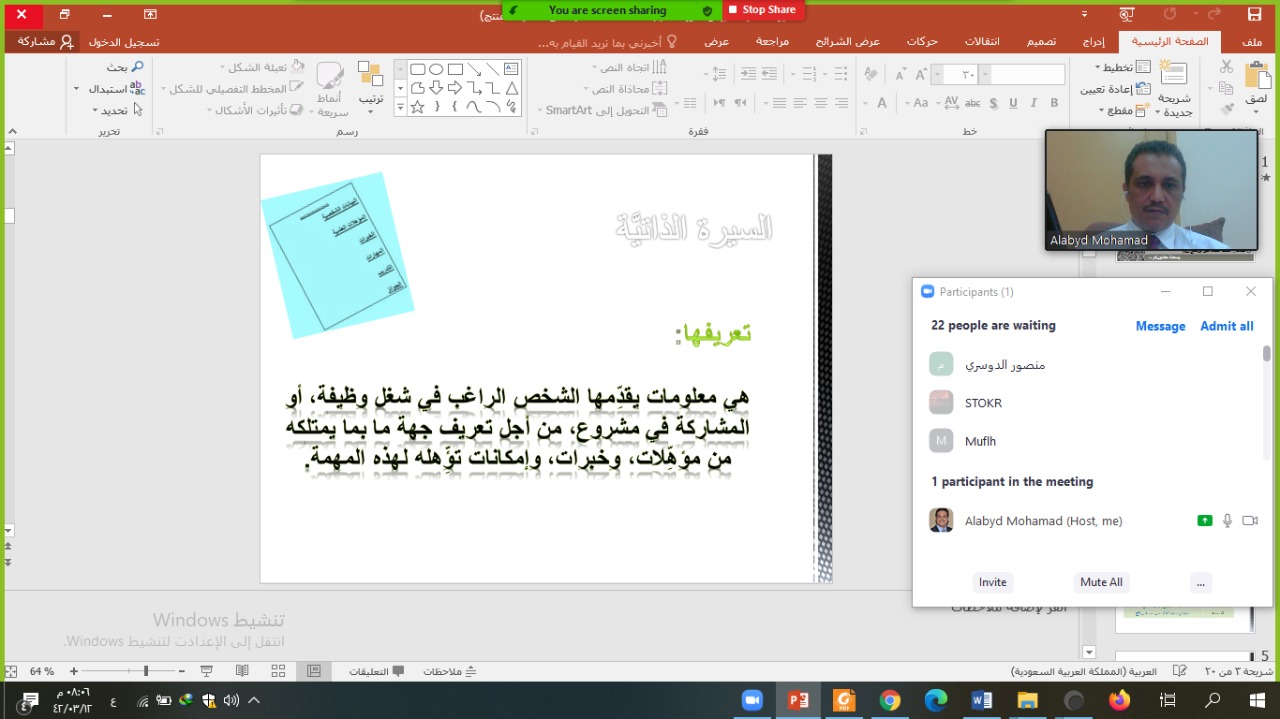The height and width of the screenshot is (719, 1280).
Task: Click the New Slide icon in the ribbon
Action: click(1173, 76)
